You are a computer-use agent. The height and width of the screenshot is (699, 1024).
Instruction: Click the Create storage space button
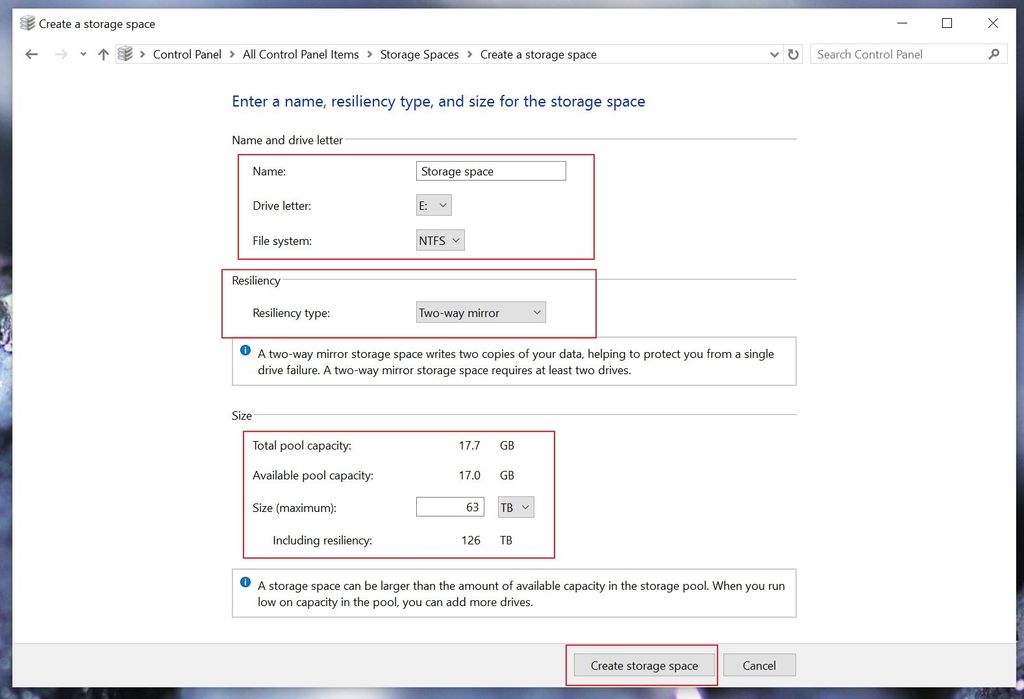(x=643, y=665)
